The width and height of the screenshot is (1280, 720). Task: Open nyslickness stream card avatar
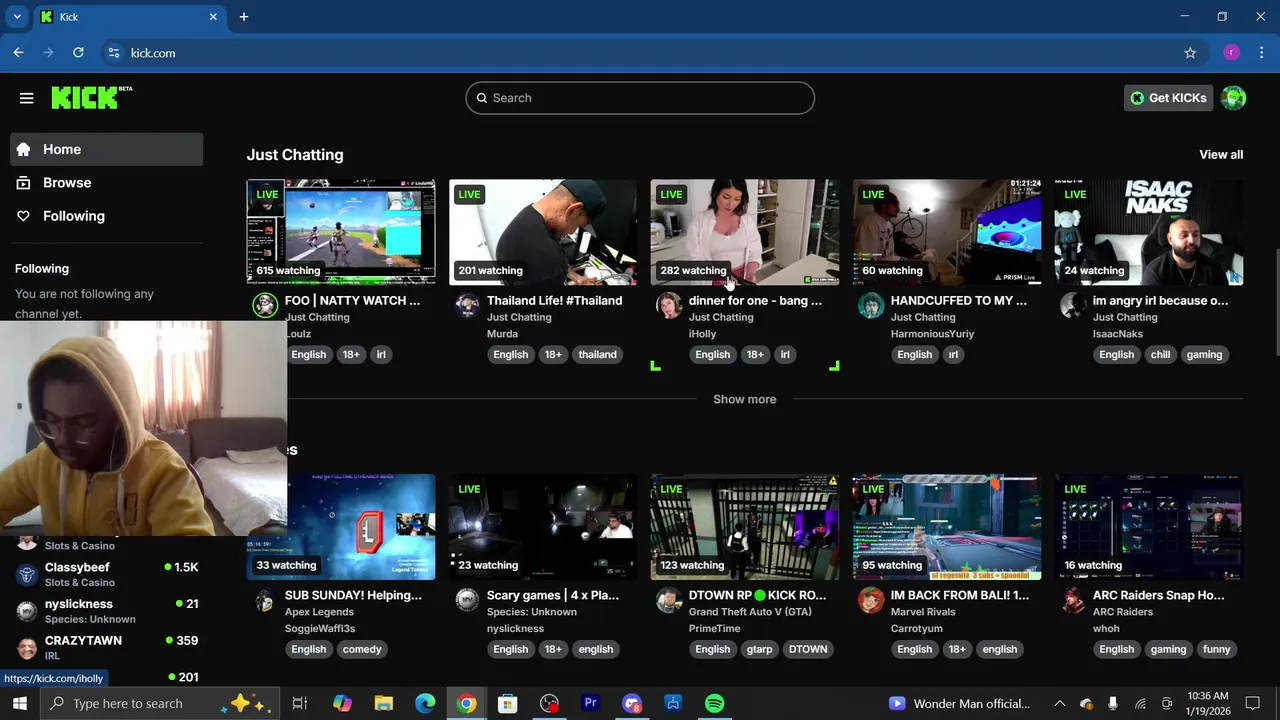pyautogui.click(x=467, y=600)
